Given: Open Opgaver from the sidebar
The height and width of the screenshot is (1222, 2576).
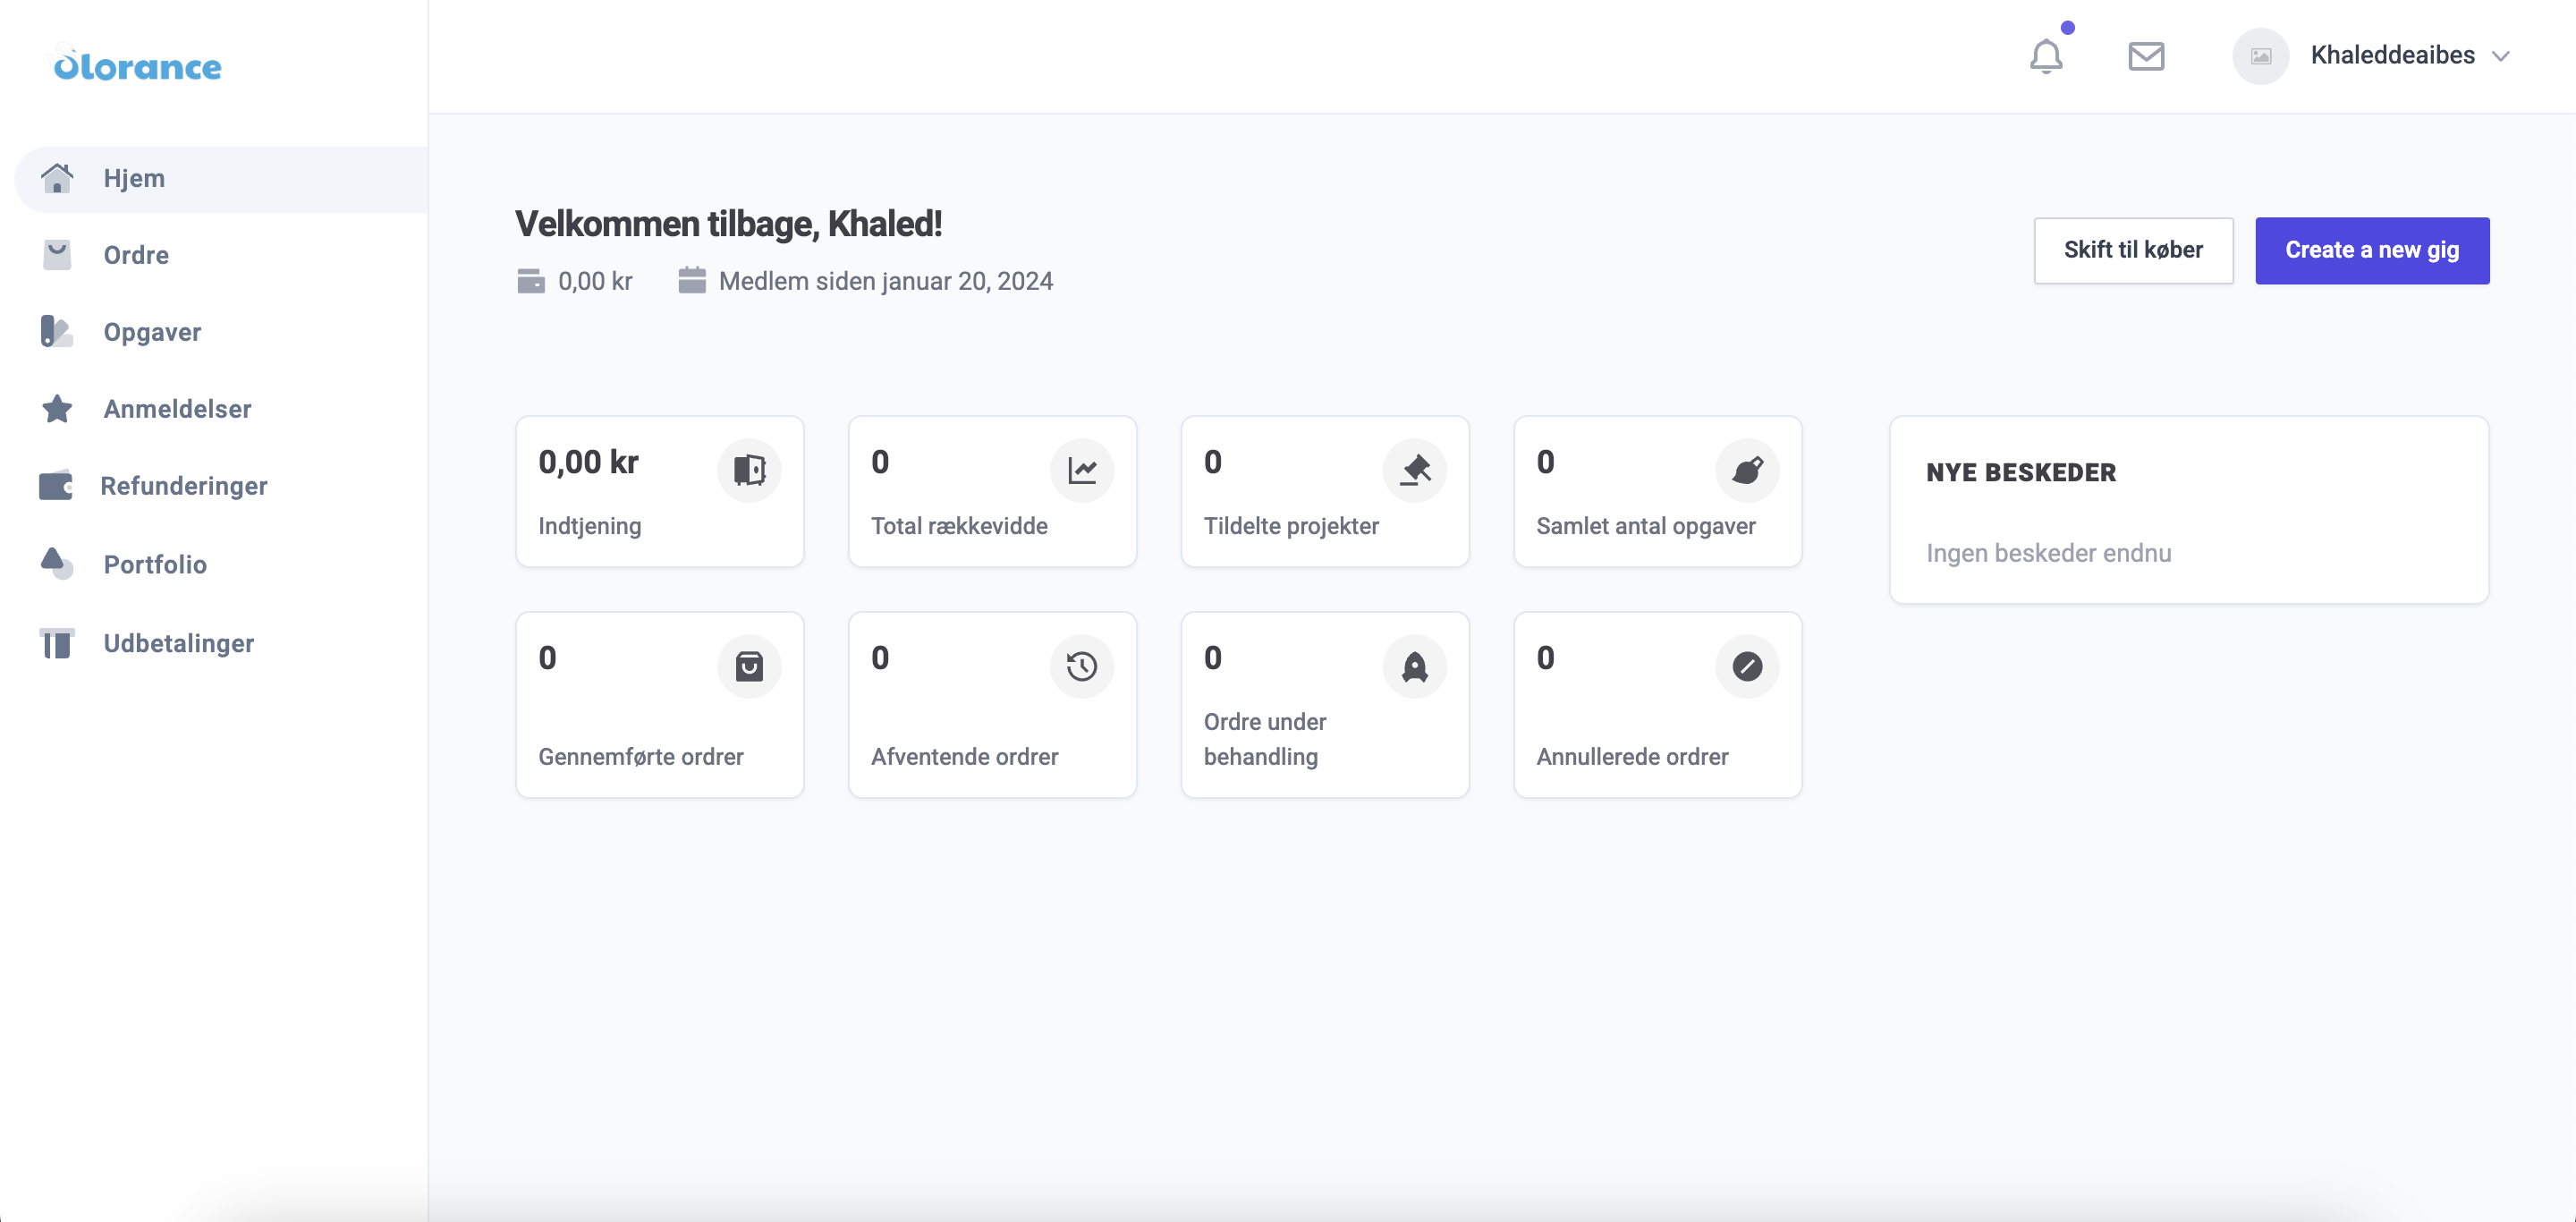Looking at the screenshot, I should point(152,332).
